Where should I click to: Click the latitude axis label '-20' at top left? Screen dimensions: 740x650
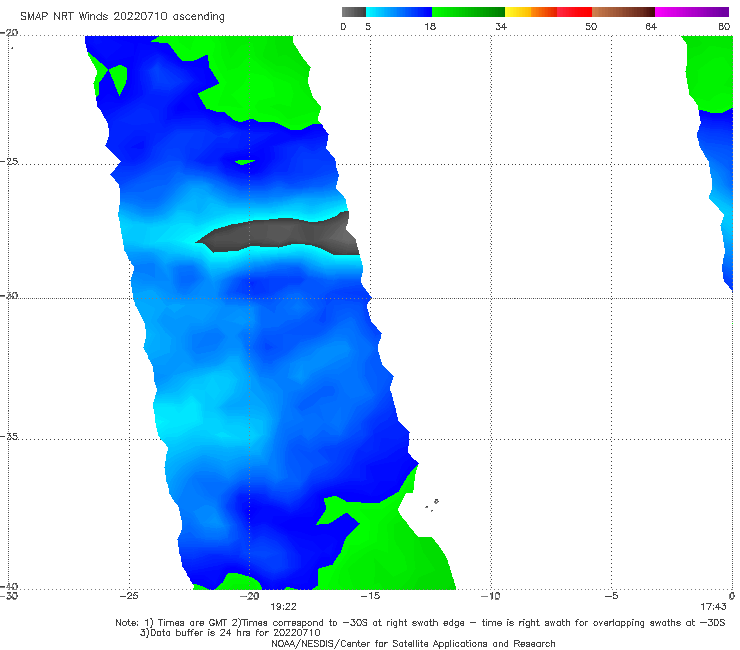point(9,33)
